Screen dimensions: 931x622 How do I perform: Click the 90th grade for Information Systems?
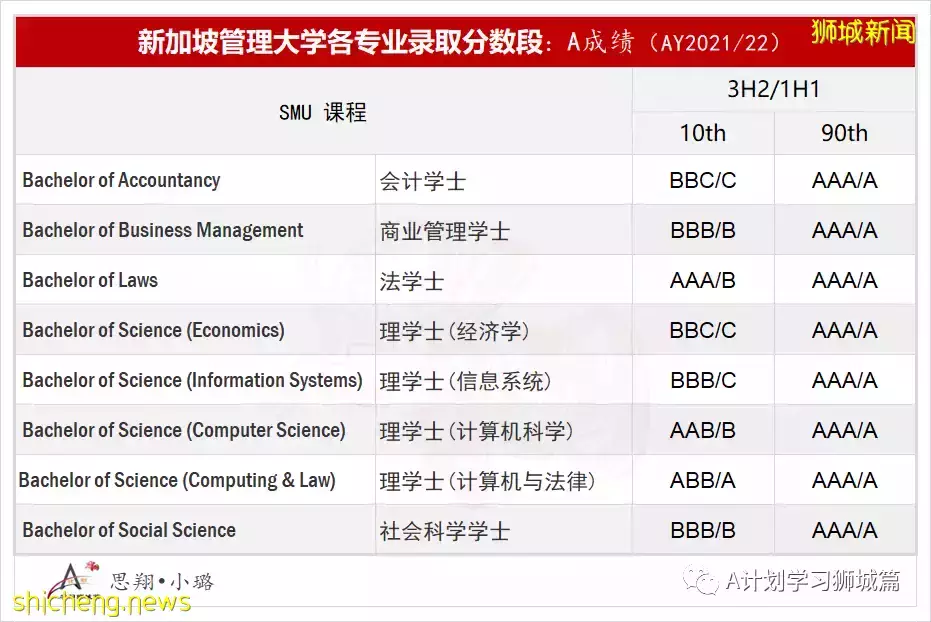point(844,380)
